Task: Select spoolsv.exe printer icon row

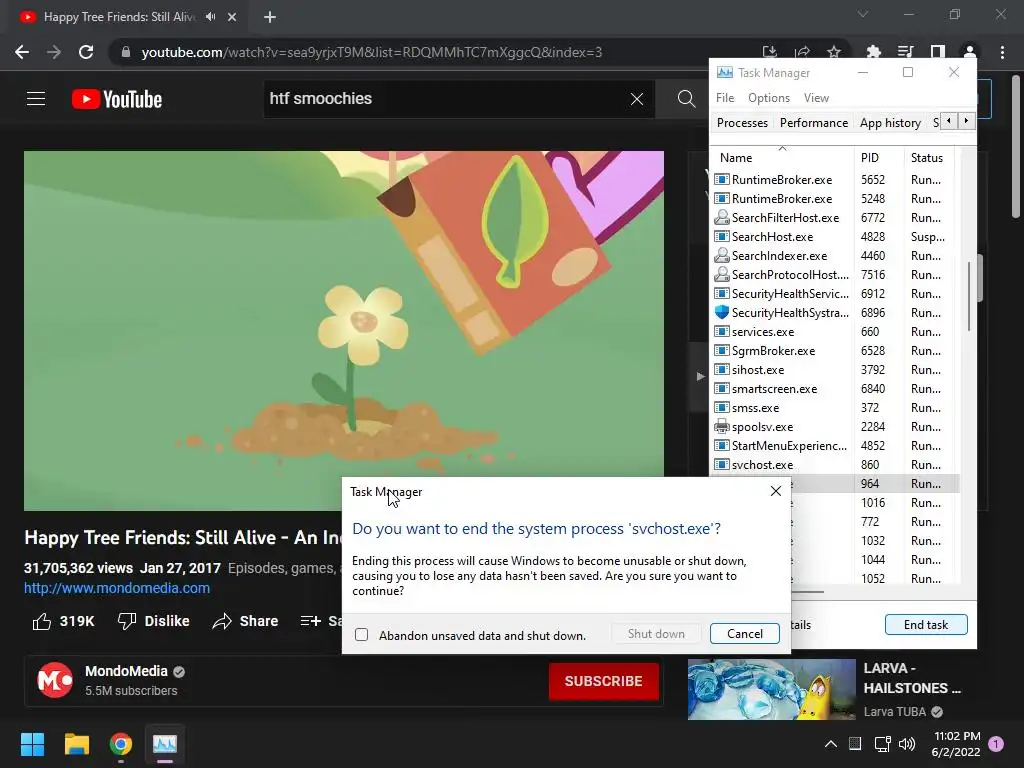Action: tap(835, 427)
